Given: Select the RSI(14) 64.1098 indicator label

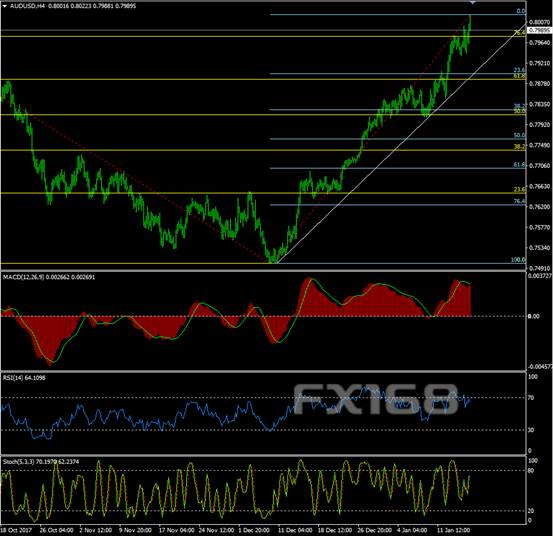Looking at the screenshot, I should pyautogui.click(x=24, y=378).
